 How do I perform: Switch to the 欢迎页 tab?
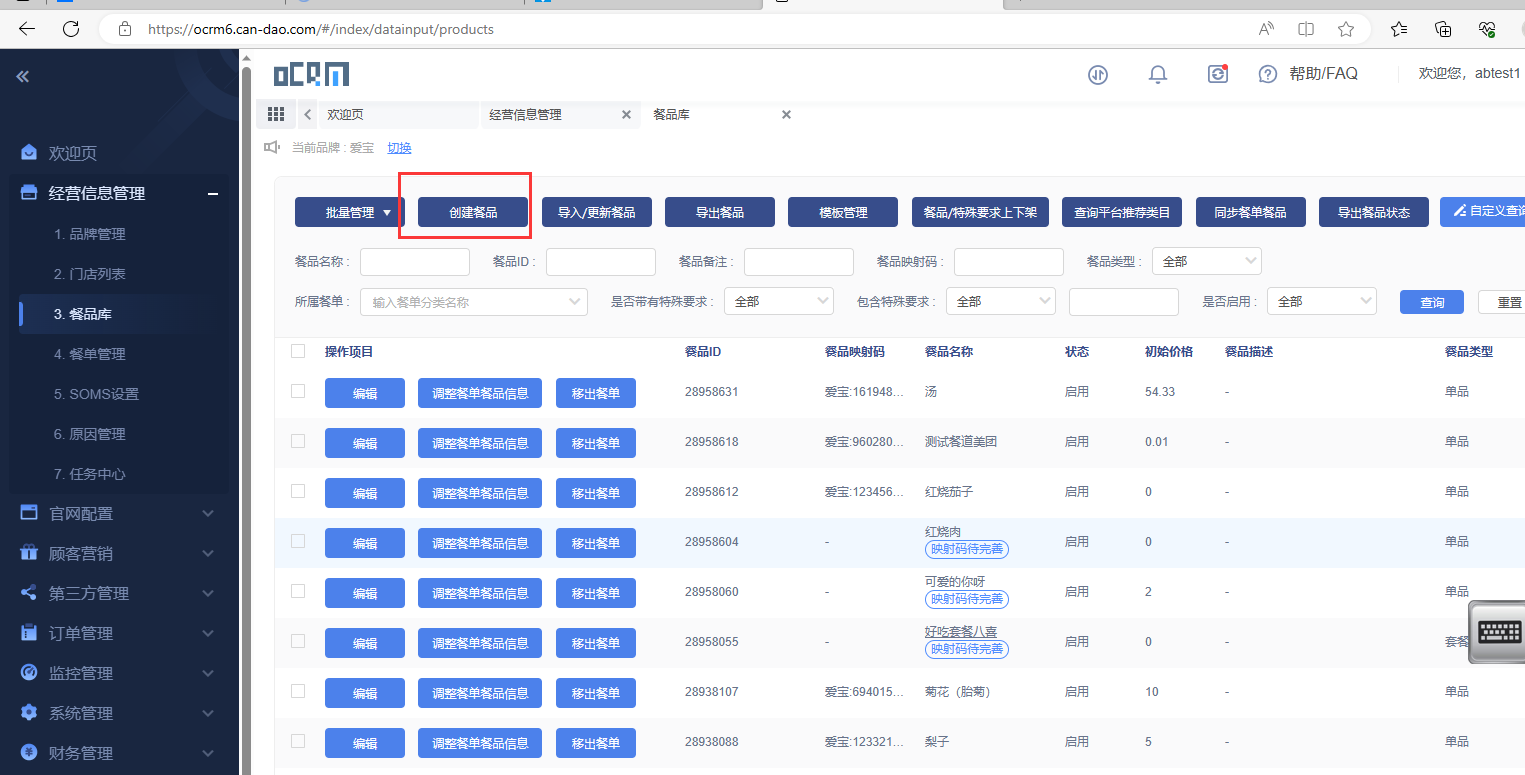pos(346,115)
